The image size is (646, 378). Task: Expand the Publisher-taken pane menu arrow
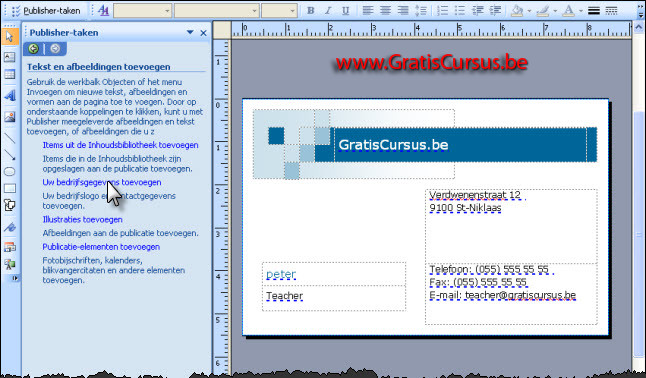[190, 32]
